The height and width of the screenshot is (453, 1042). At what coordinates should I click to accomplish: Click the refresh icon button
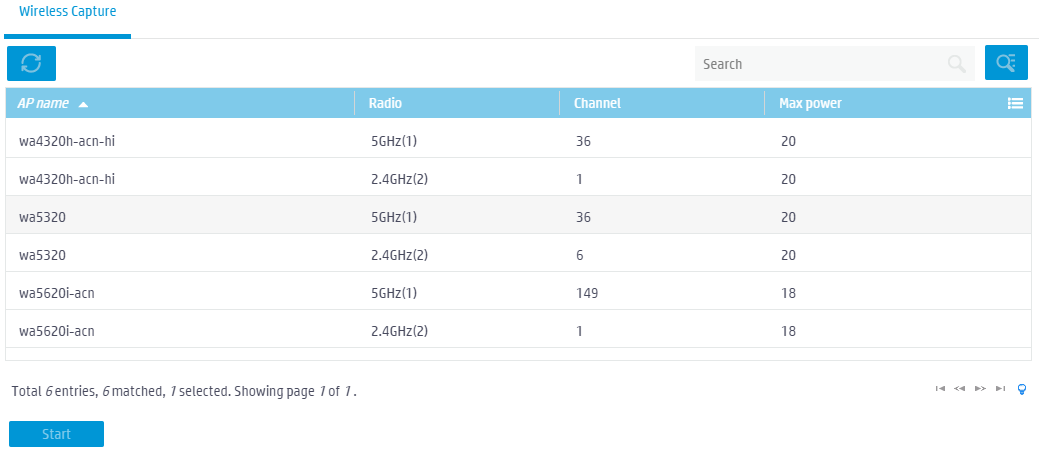pyautogui.click(x=31, y=64)
